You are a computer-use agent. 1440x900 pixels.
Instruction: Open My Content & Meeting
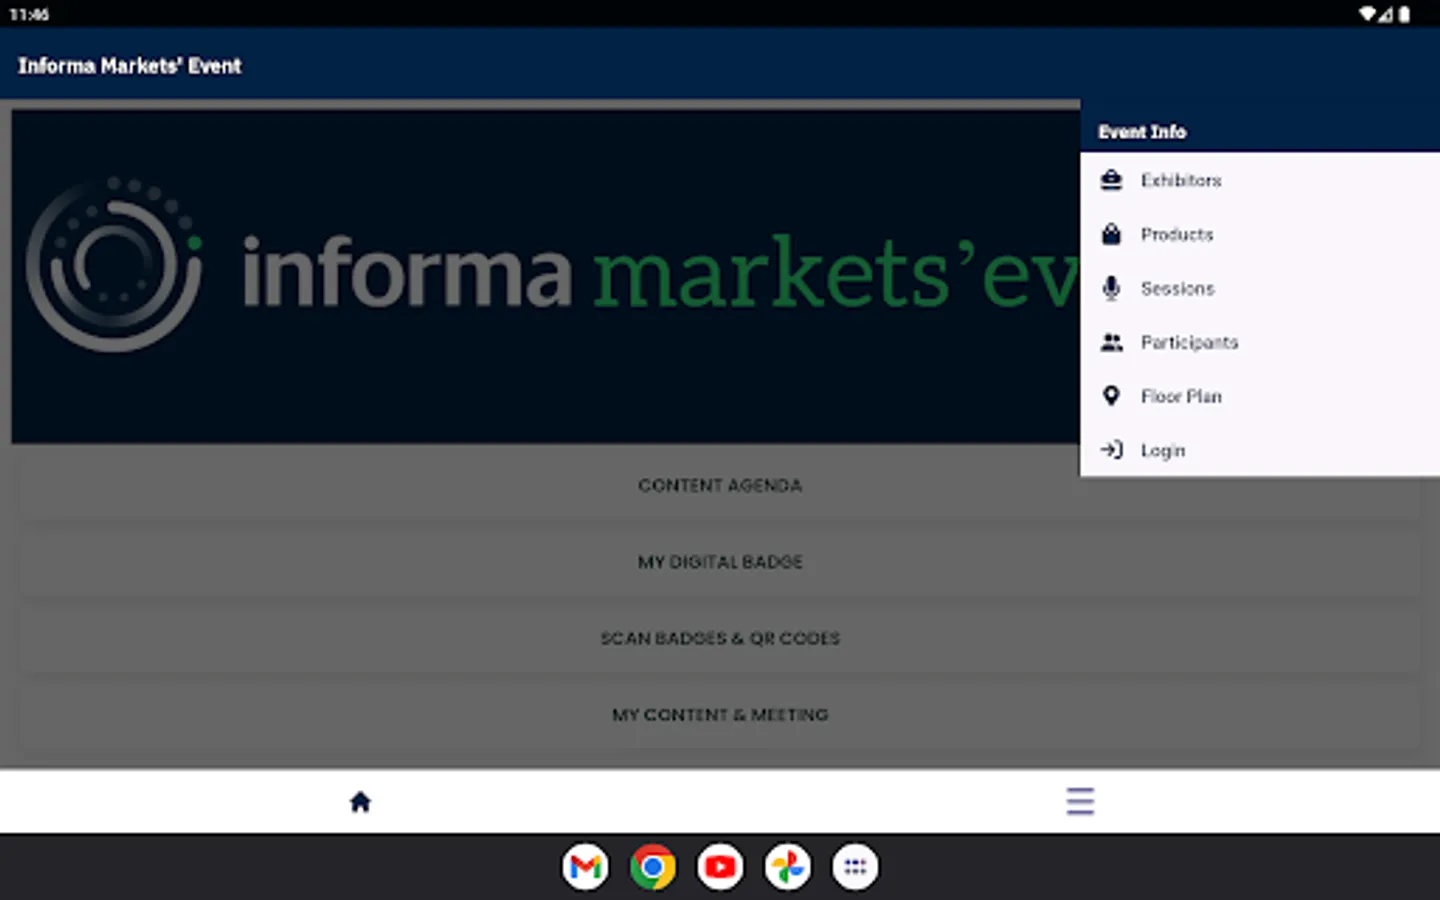point(720,715)
